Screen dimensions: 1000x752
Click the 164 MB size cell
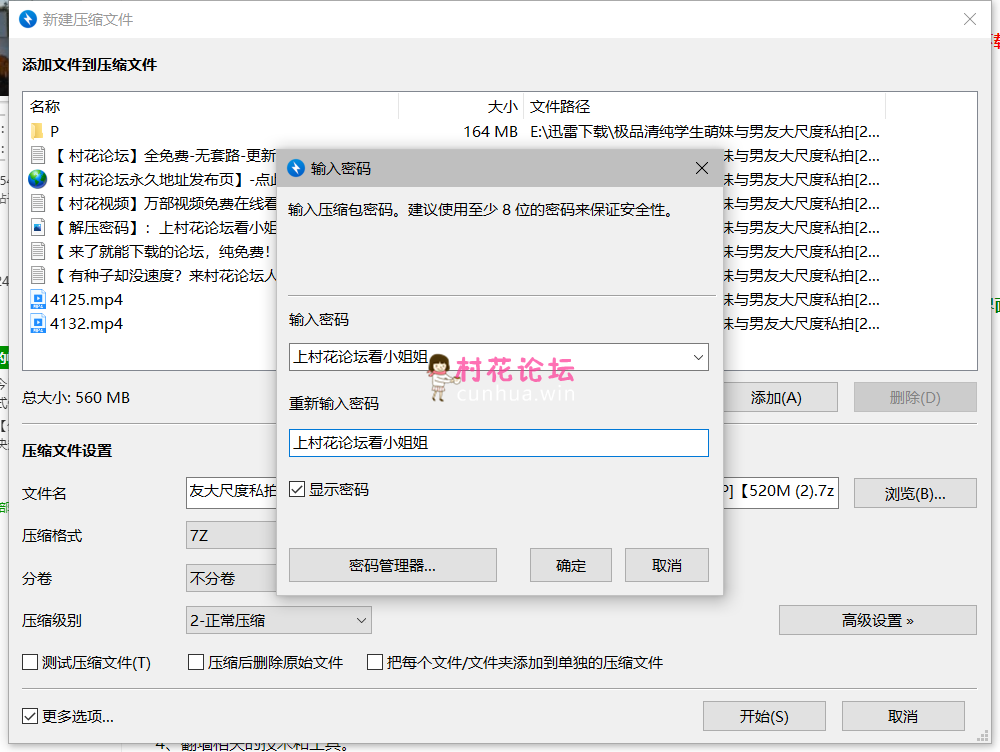click(490, 131)
